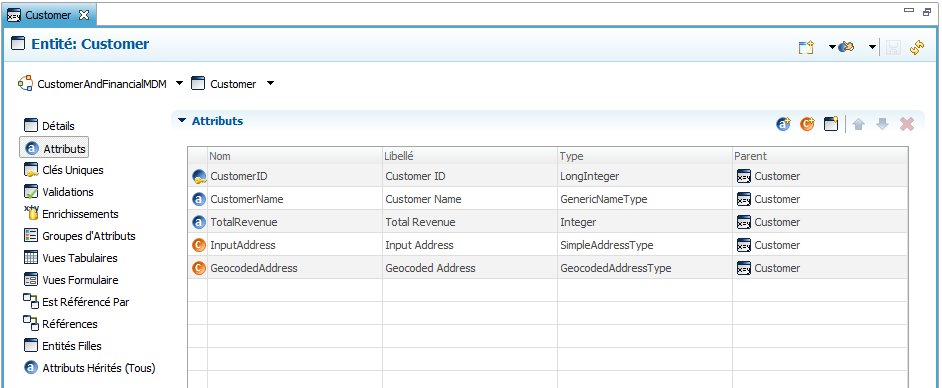Open the Customer breadcrumb dropdown arrow
This screenshot has width=942, height=388.
coord(270,83)
